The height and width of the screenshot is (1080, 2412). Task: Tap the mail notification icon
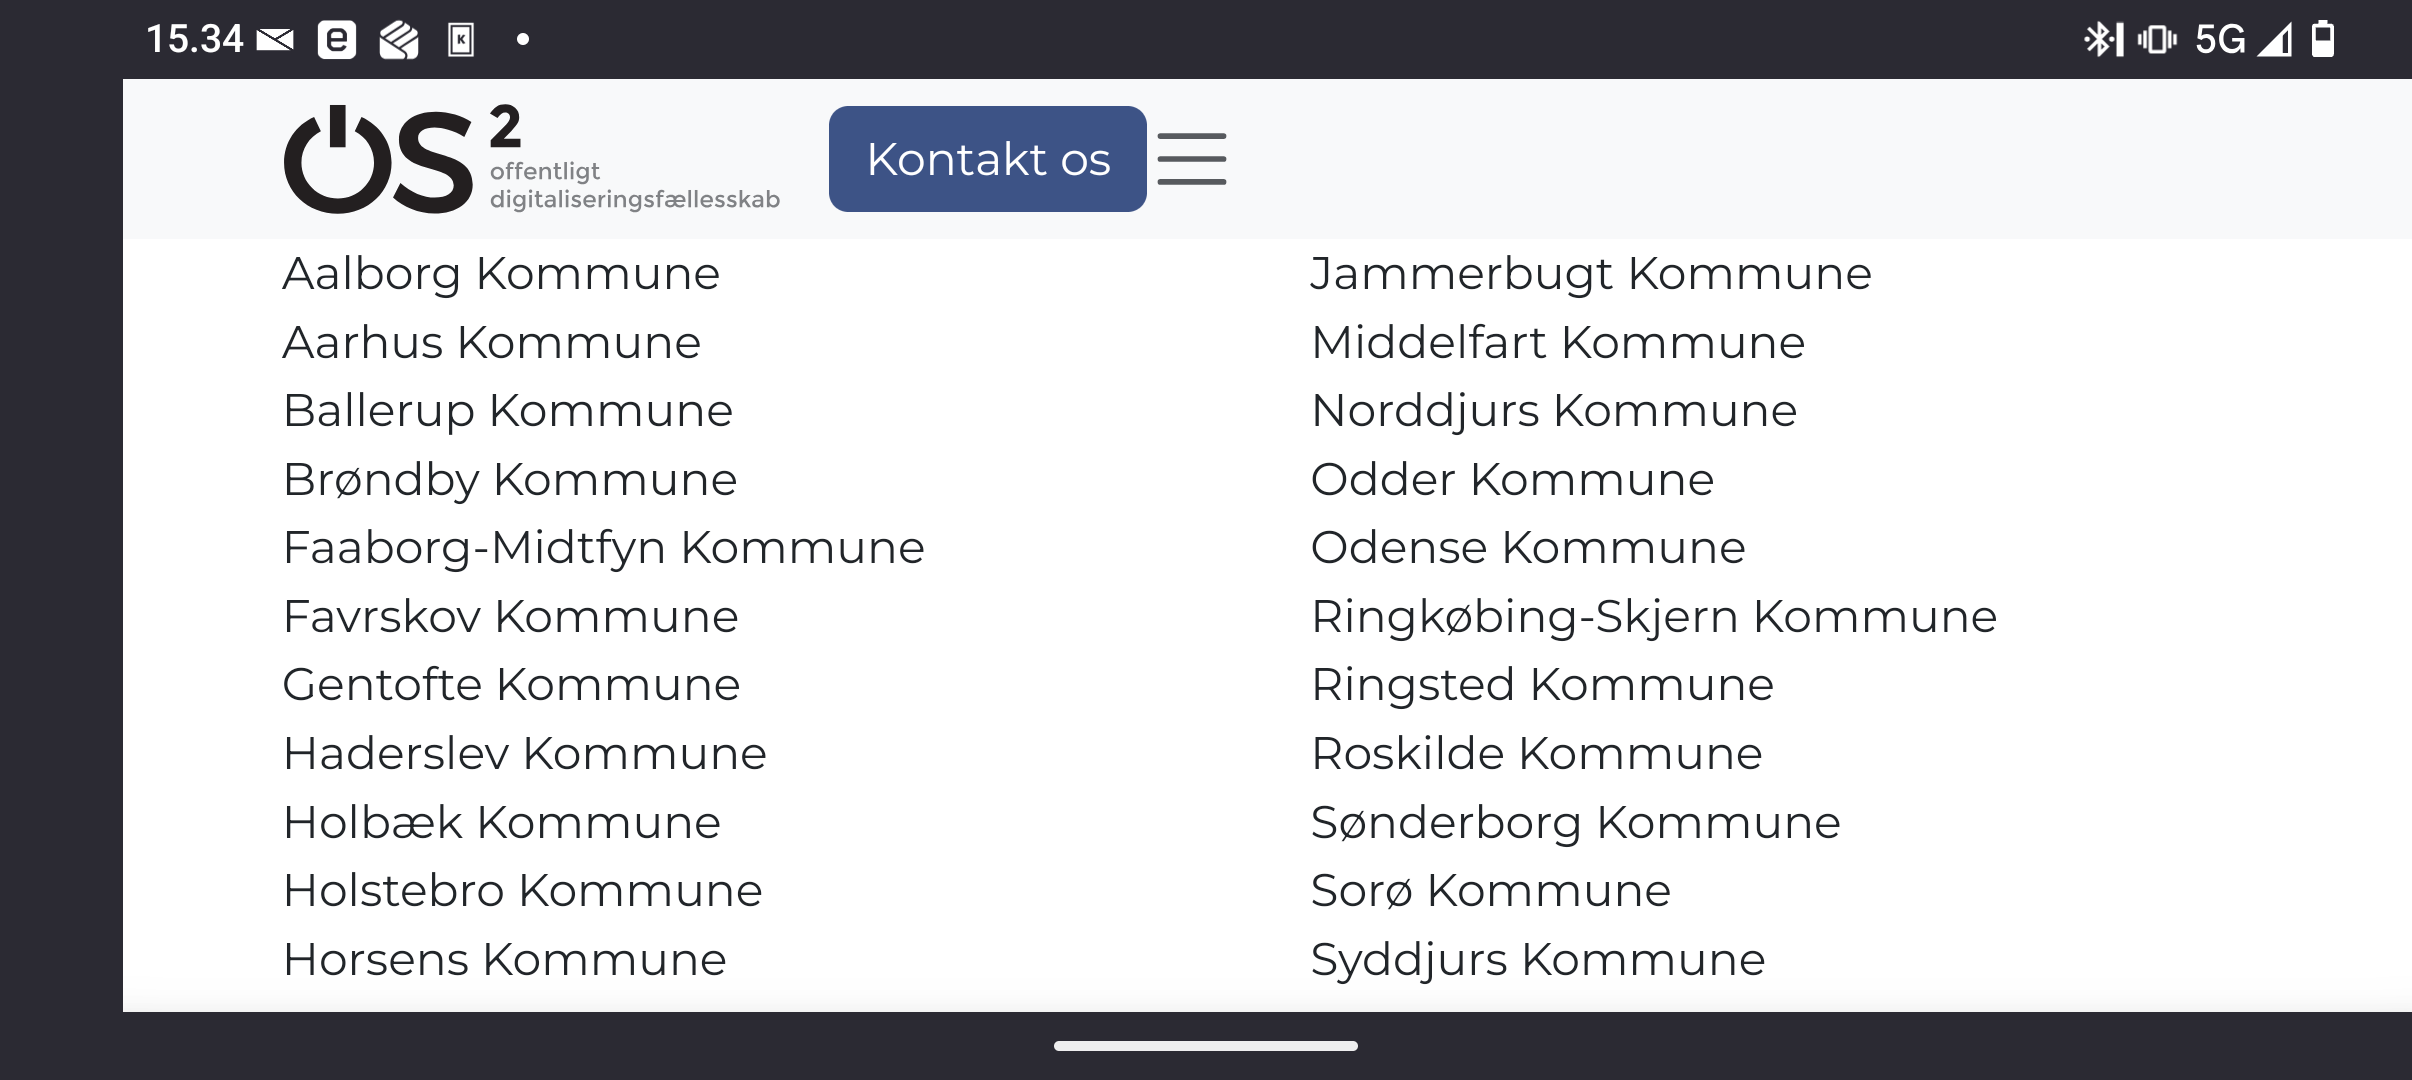pyautogui.click(x=275, y=40)
